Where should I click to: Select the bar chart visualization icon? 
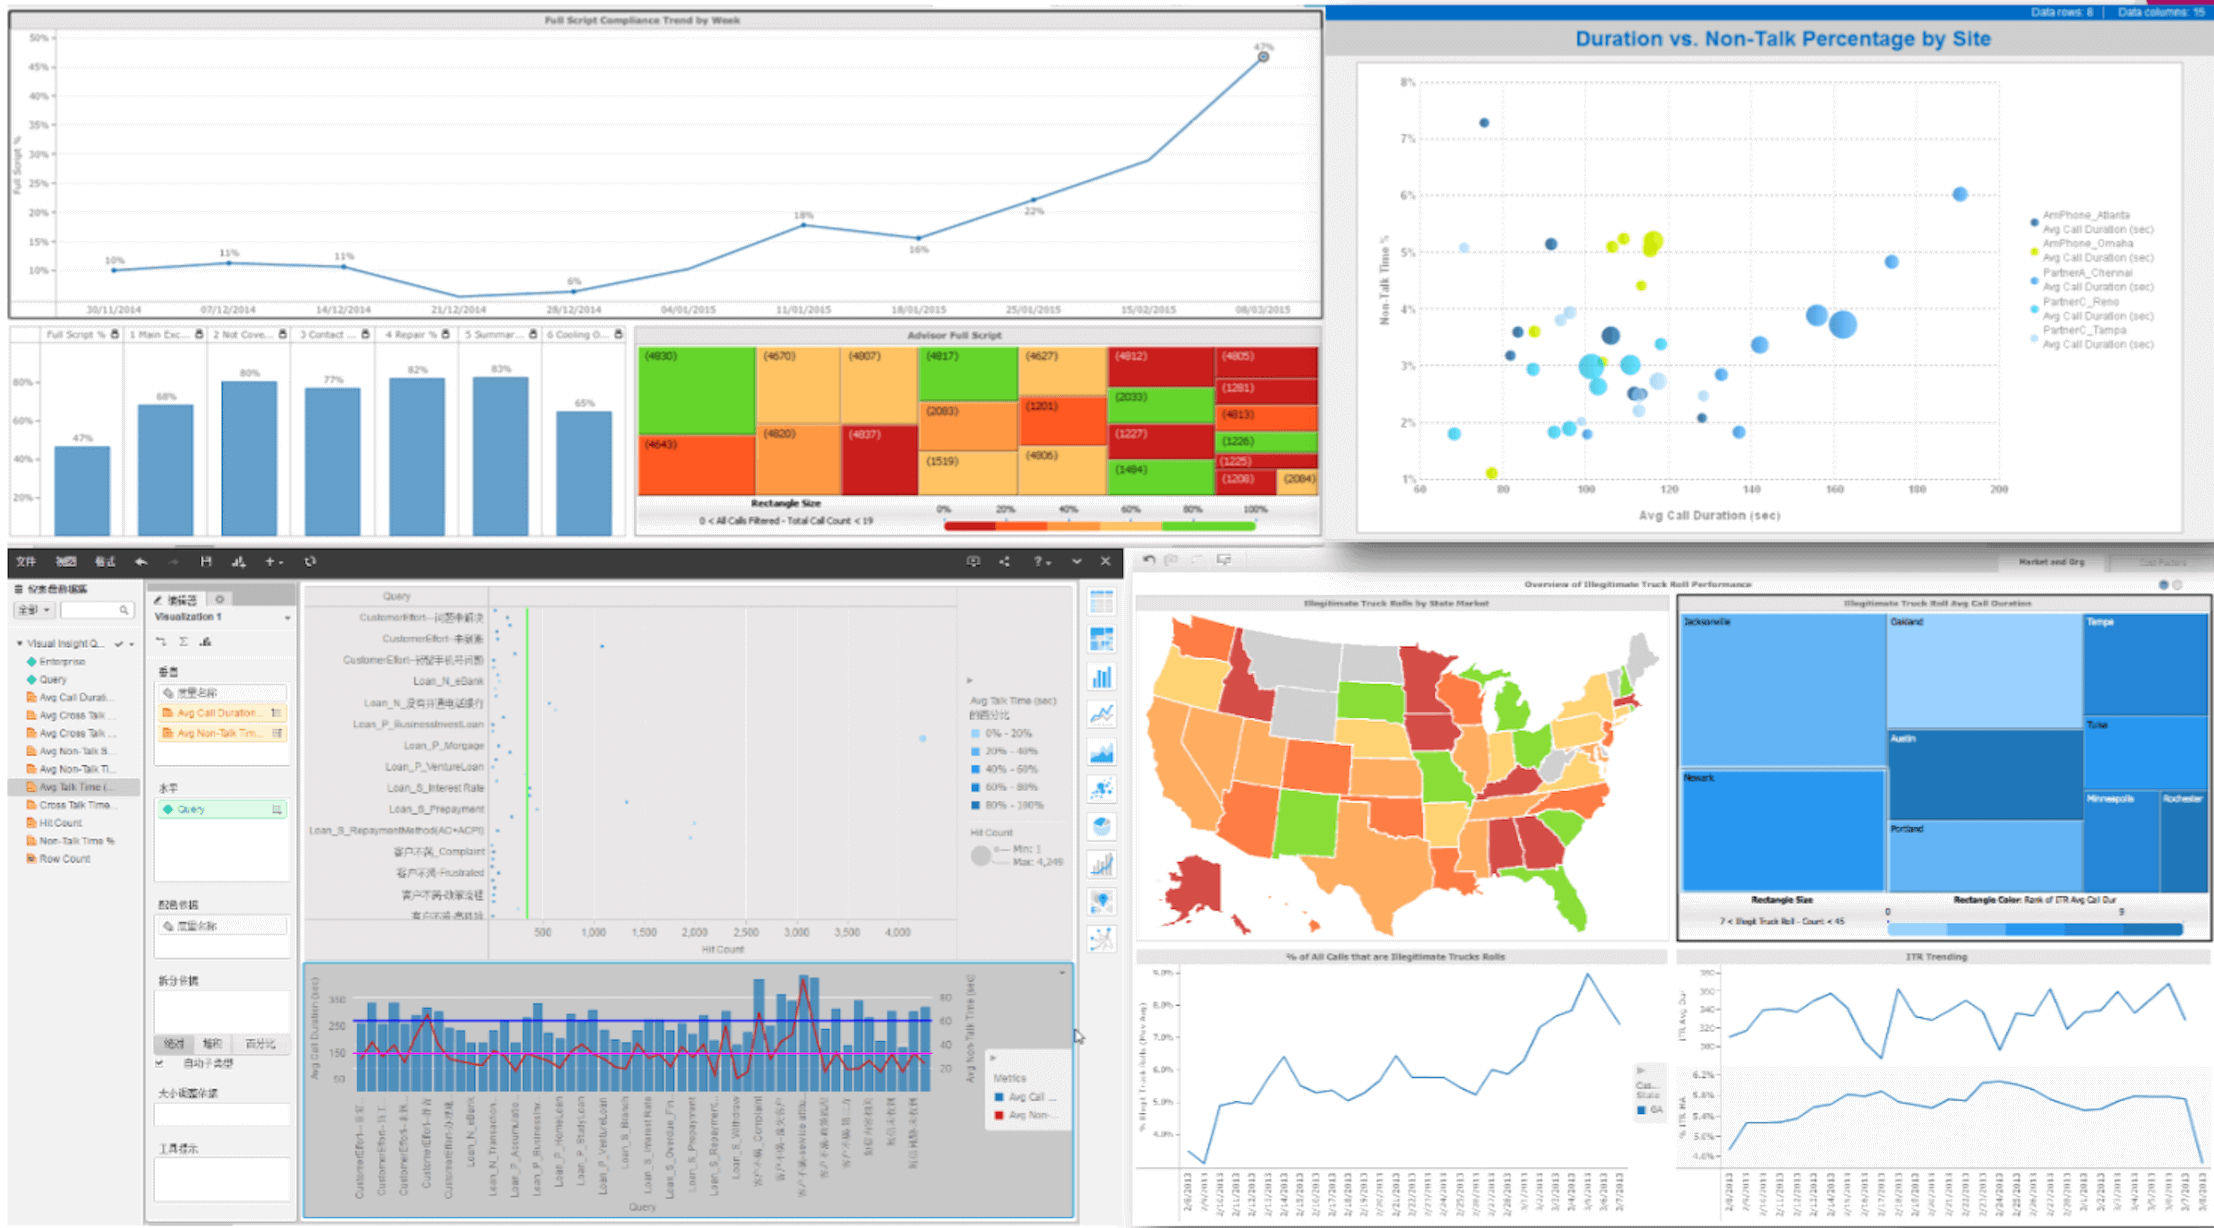pyautogui.click(x=1101, y=677)
